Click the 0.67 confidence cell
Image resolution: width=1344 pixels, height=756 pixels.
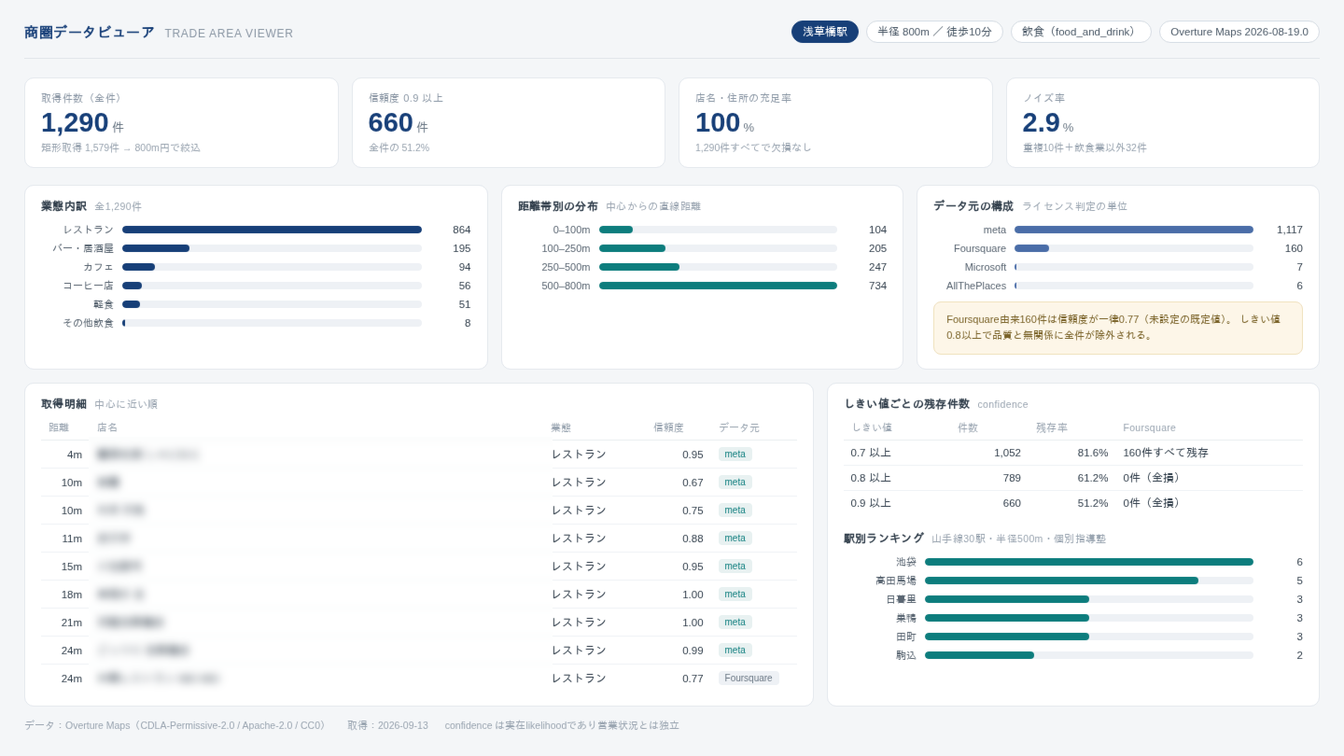(692, 482)
